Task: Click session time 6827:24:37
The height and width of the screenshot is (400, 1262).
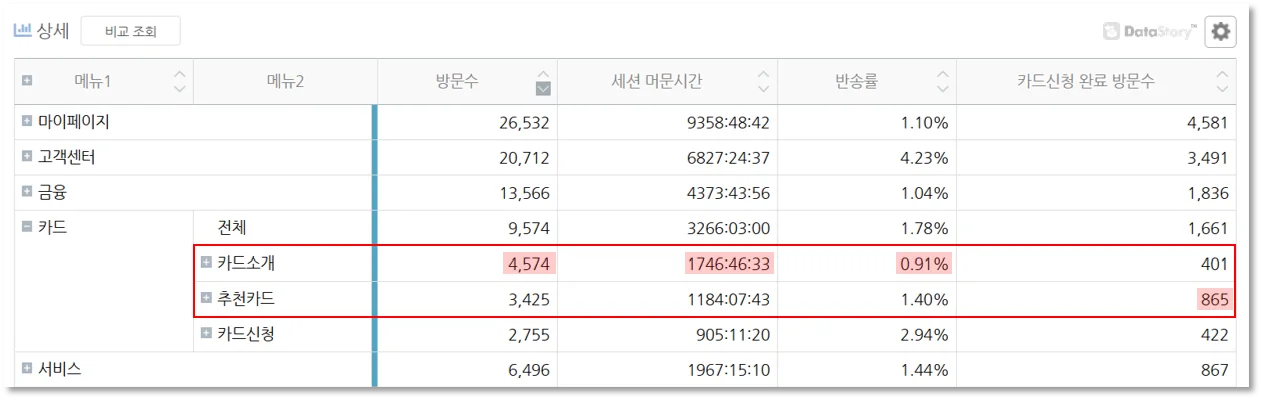Action: pyautogui.click(x=728, y=158)
